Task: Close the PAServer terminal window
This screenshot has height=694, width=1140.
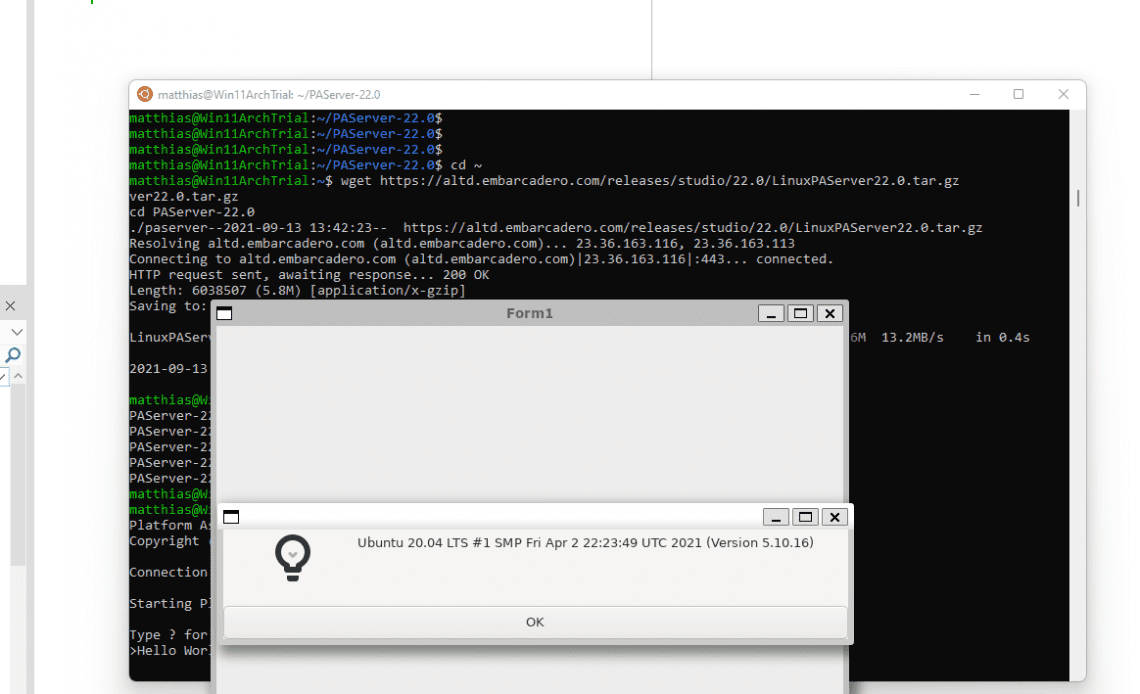Action: pyautogui.click(x=1063, y=94)
